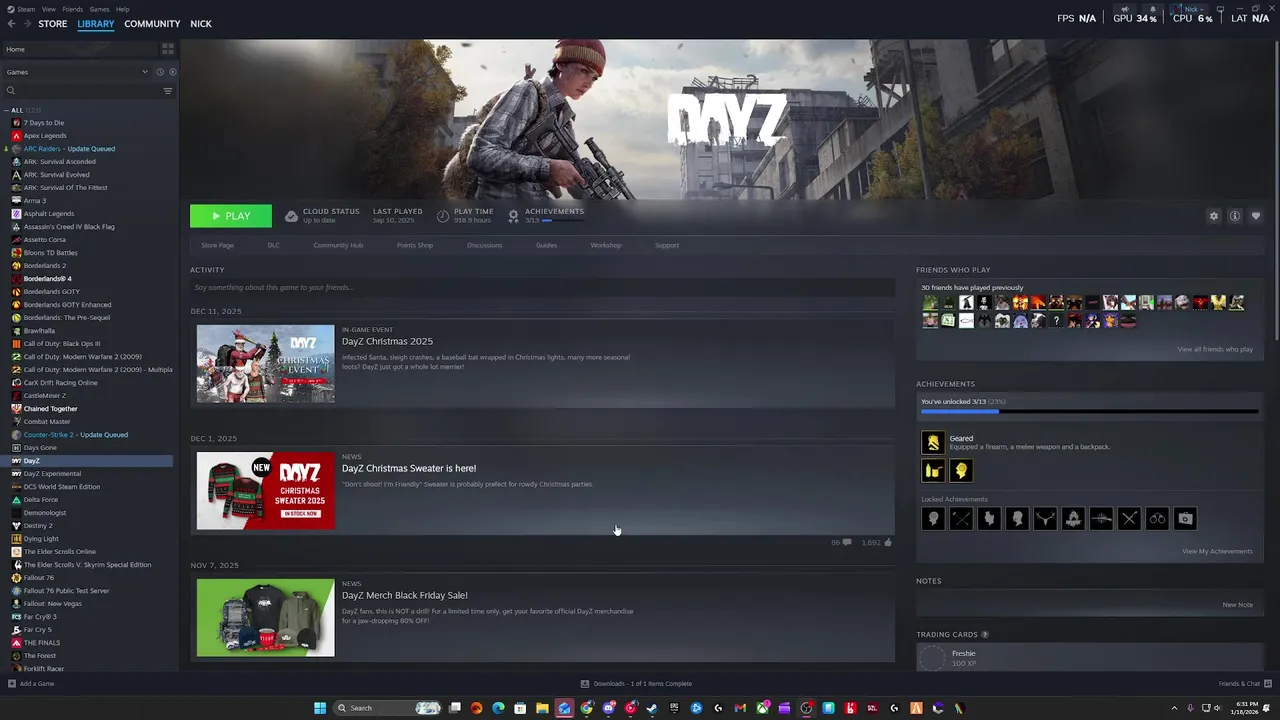1280x720 pixels.
Task: Add DayZ to favorites heart icon
Action: click(1256, 216)
